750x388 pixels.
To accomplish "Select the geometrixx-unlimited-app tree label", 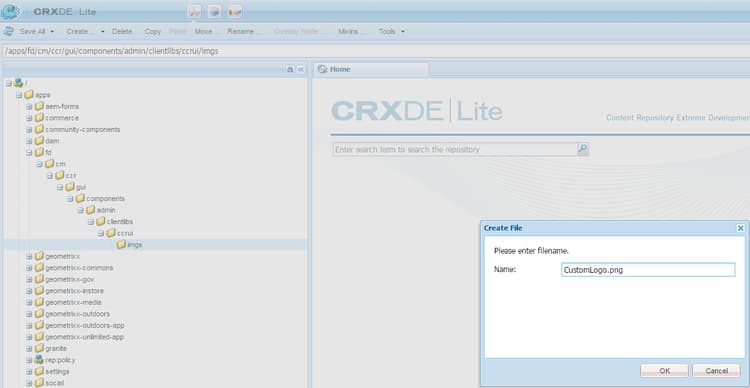I will tap(85, 337).
